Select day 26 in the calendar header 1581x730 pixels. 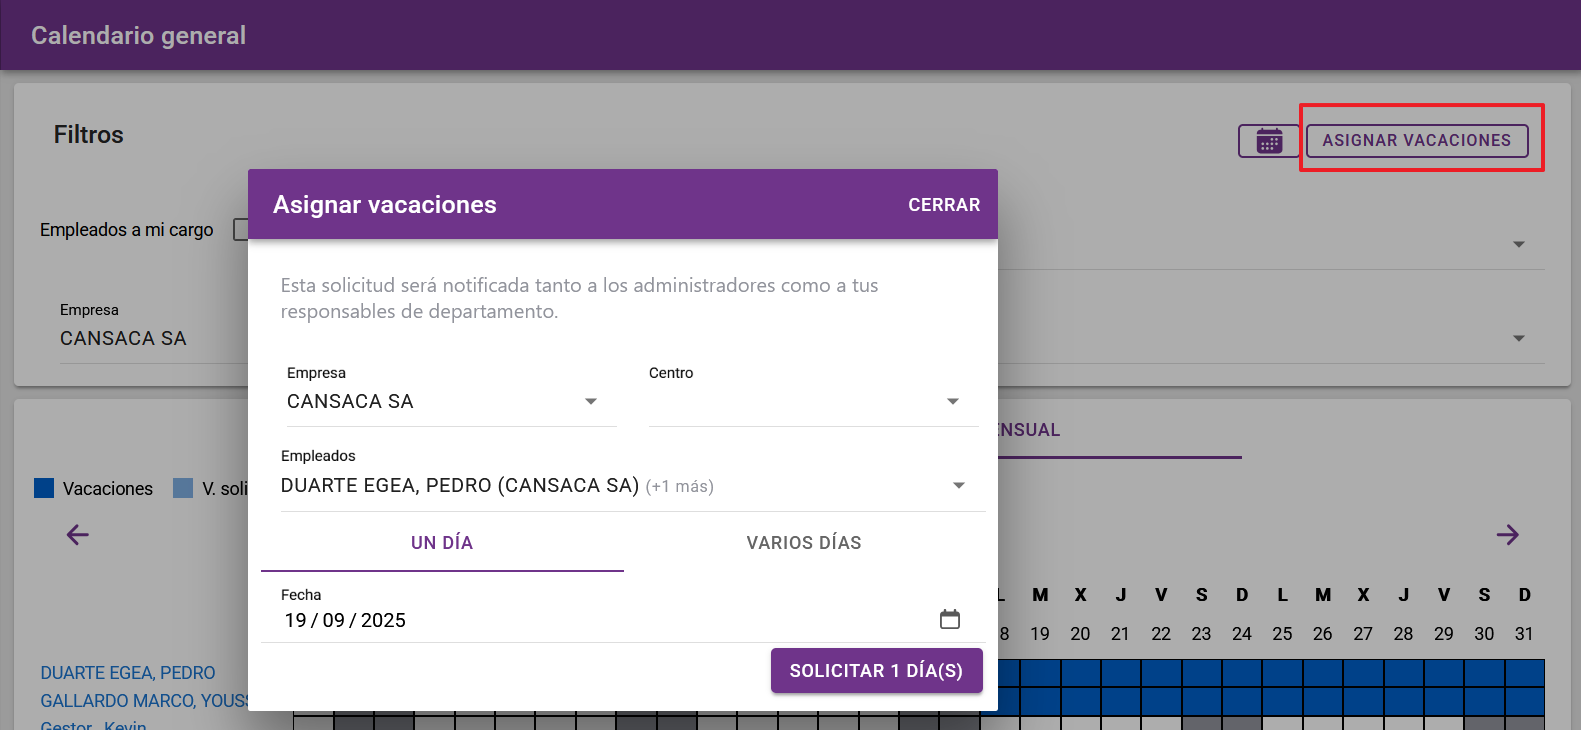(x=1322, y=634)
